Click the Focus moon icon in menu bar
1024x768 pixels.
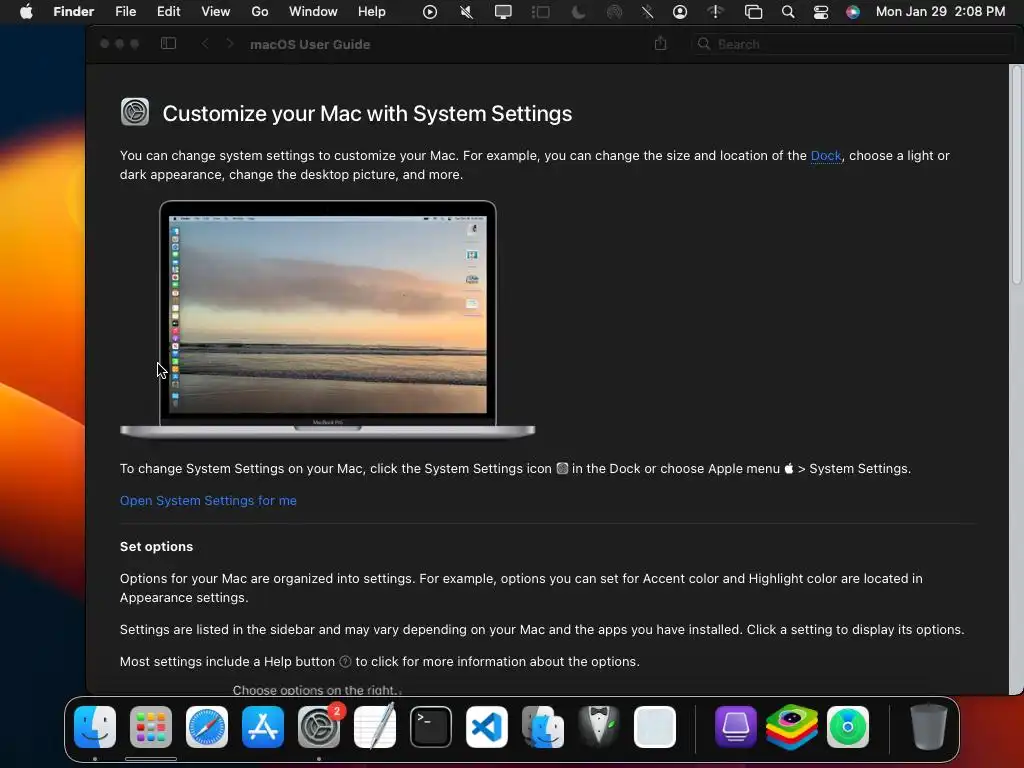coord(578,12)
